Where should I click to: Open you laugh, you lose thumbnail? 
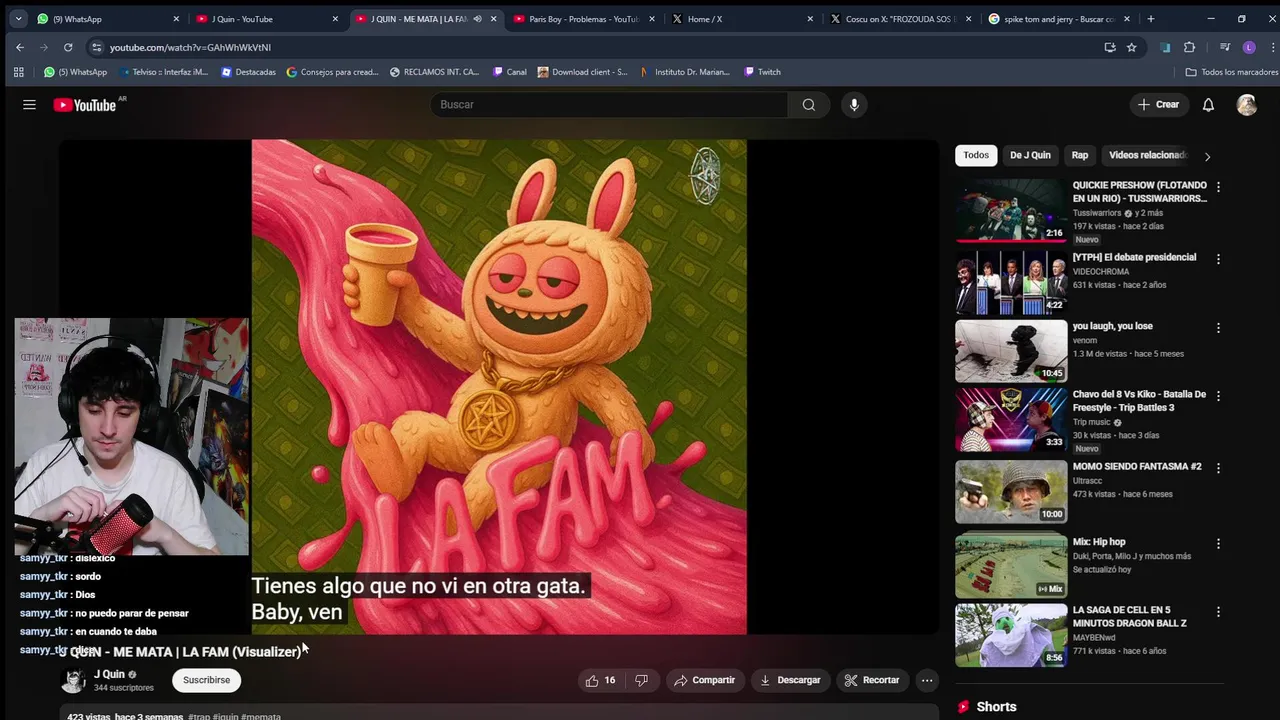[x=1011, y=351]
